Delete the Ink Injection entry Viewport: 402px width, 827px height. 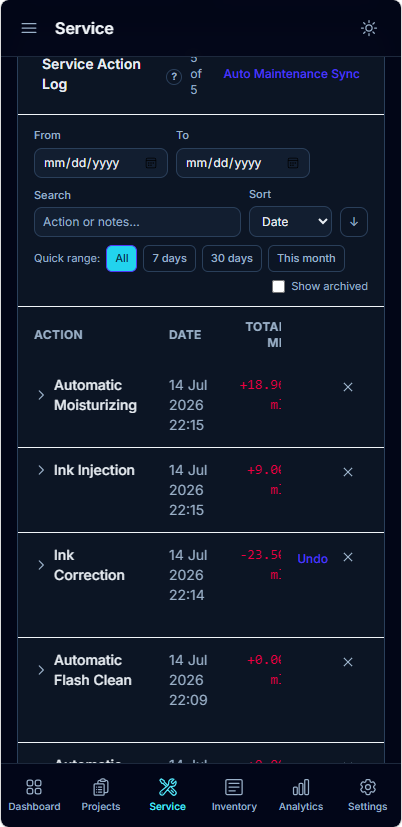point(348,472)
